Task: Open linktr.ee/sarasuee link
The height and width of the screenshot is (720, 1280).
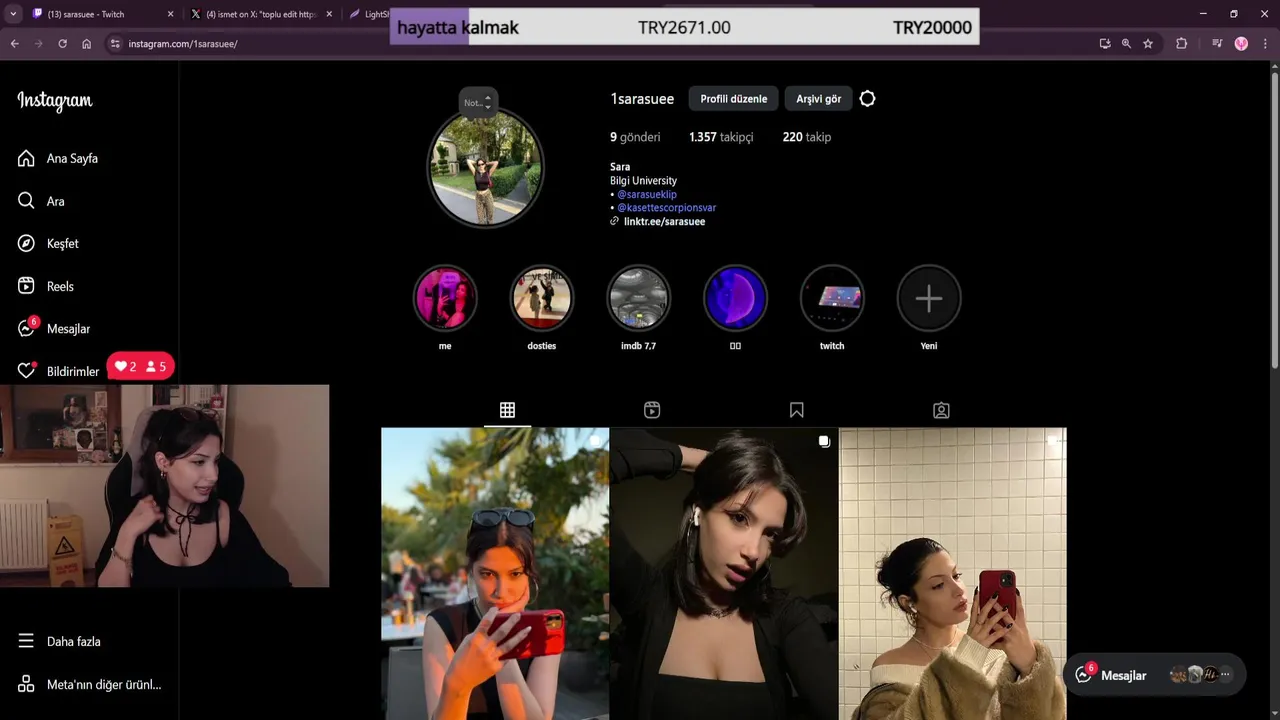Action: coord(664,221)
